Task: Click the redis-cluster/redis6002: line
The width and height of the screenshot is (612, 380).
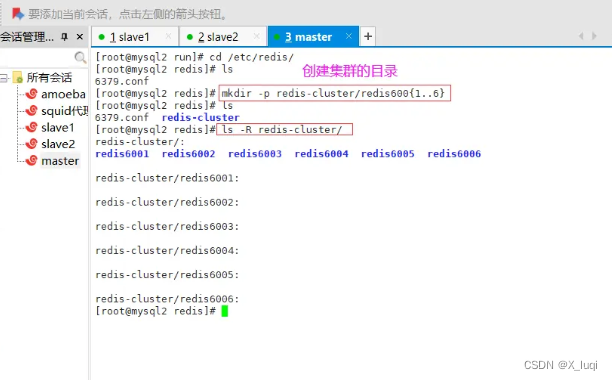Action: (167, 202)
